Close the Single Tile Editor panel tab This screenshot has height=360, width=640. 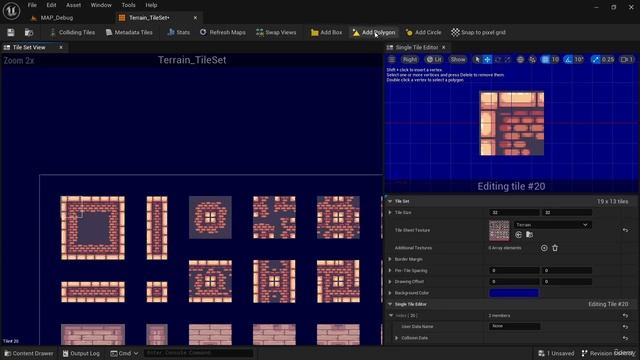pos(444,47)
